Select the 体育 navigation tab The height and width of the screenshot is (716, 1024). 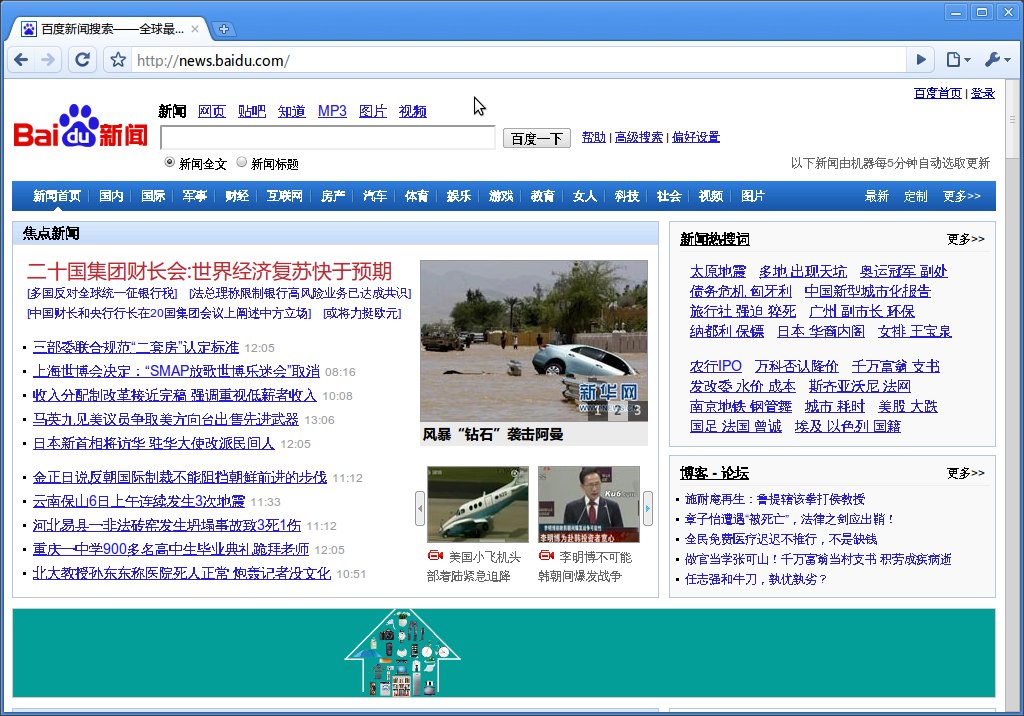click(417, 196)
